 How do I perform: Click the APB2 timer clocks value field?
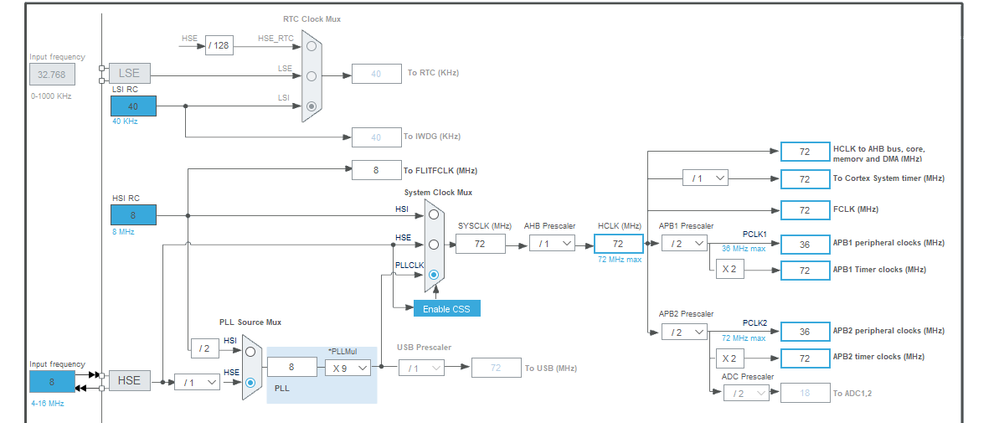(805, 358)
